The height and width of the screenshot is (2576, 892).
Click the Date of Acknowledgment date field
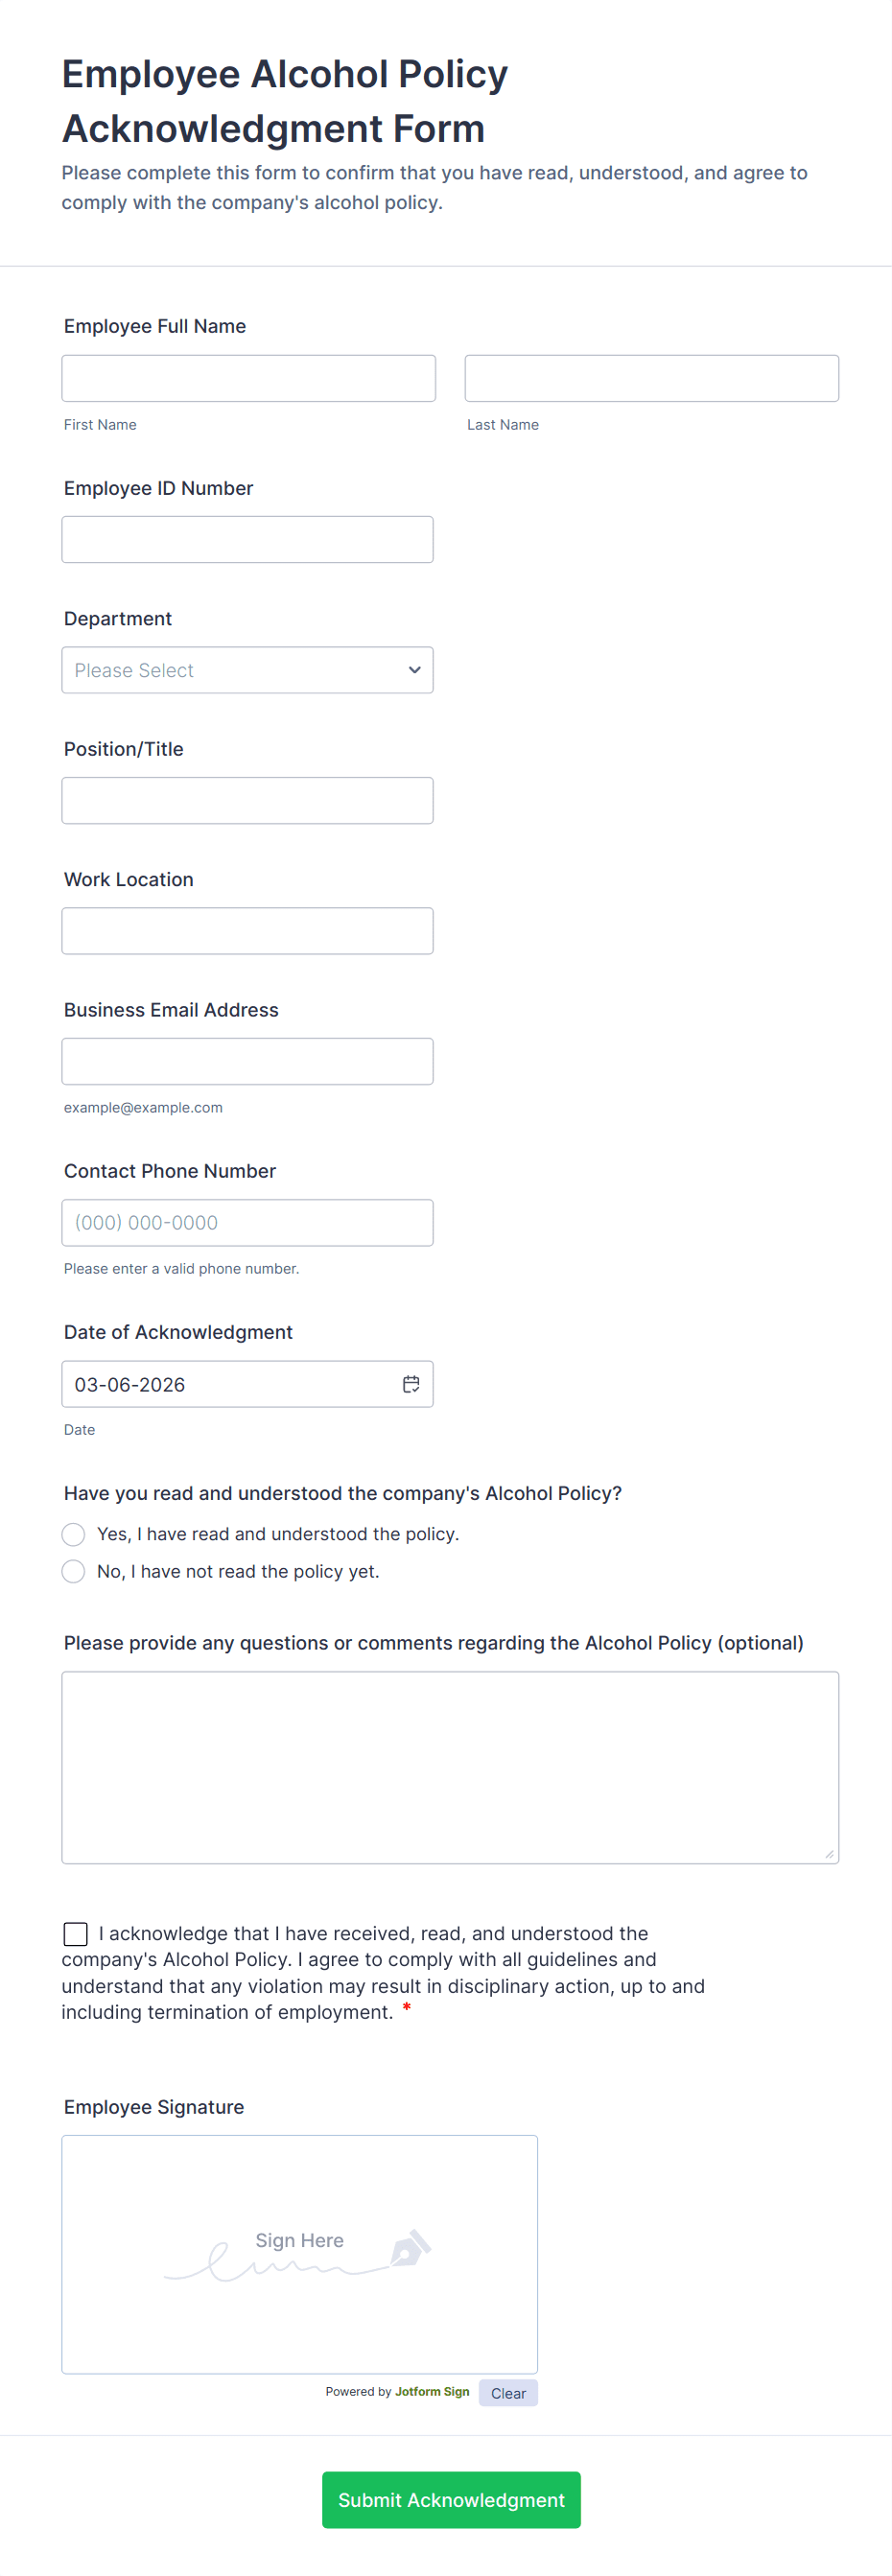[230, 1384]
